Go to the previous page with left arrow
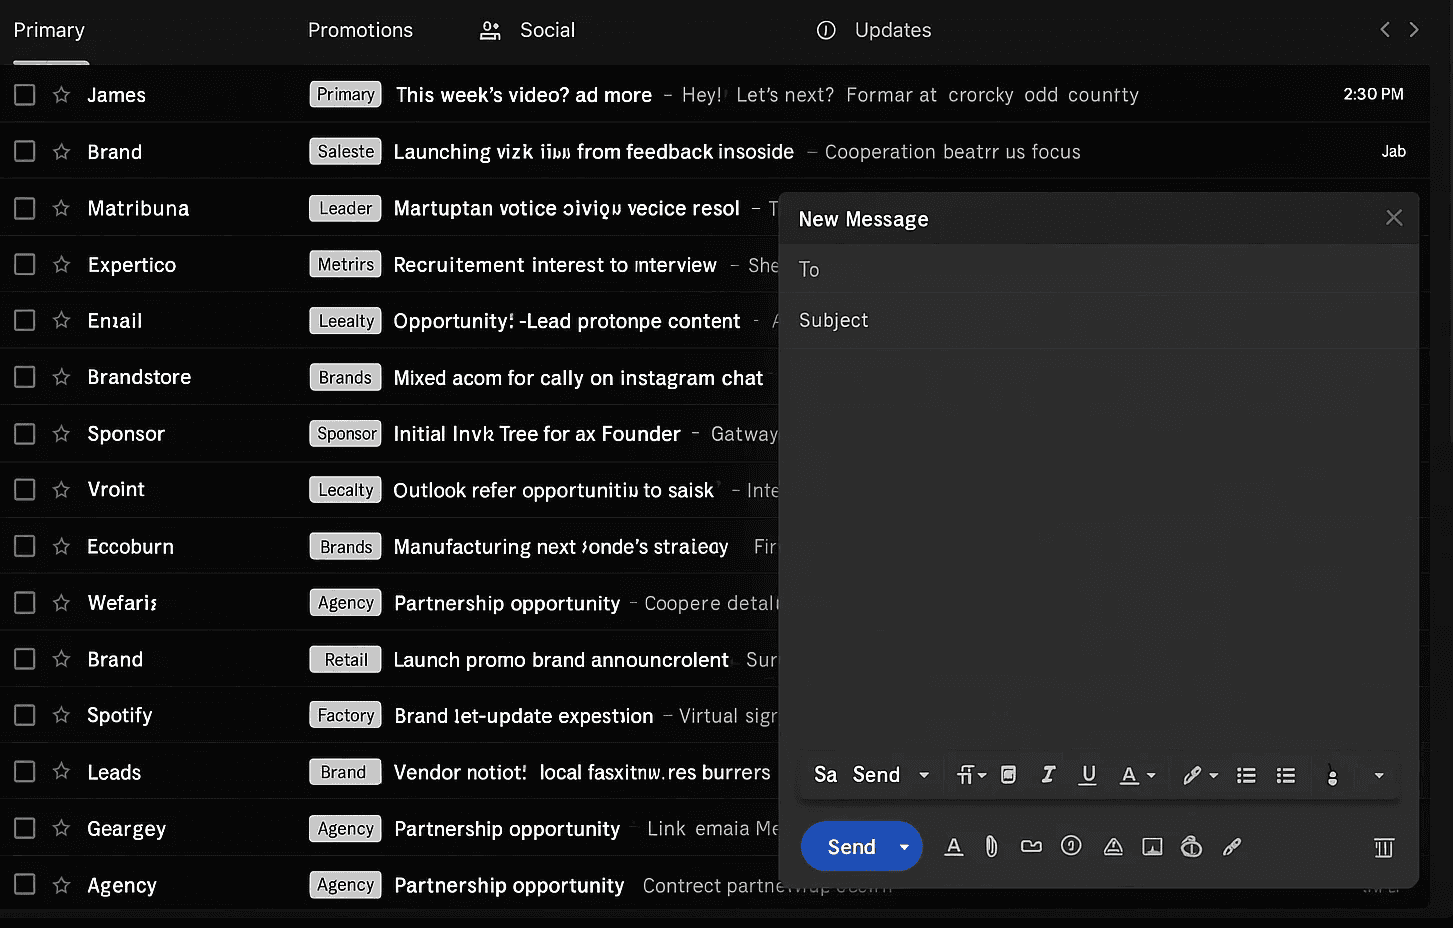 pos(1385,30)
